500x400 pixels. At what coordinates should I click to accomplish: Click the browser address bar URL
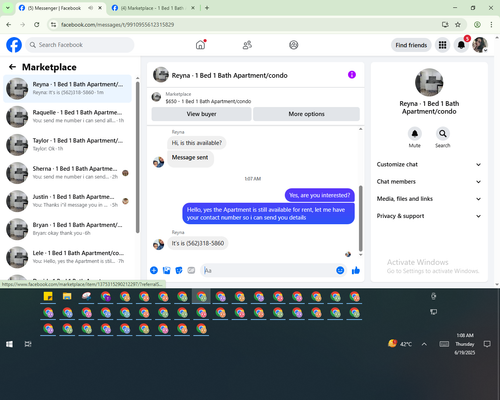coord(117,25)
